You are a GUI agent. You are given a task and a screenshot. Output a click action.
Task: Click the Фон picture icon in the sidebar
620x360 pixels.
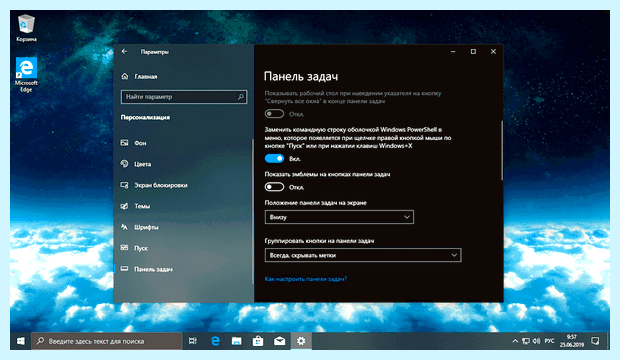tap(125, 142)
